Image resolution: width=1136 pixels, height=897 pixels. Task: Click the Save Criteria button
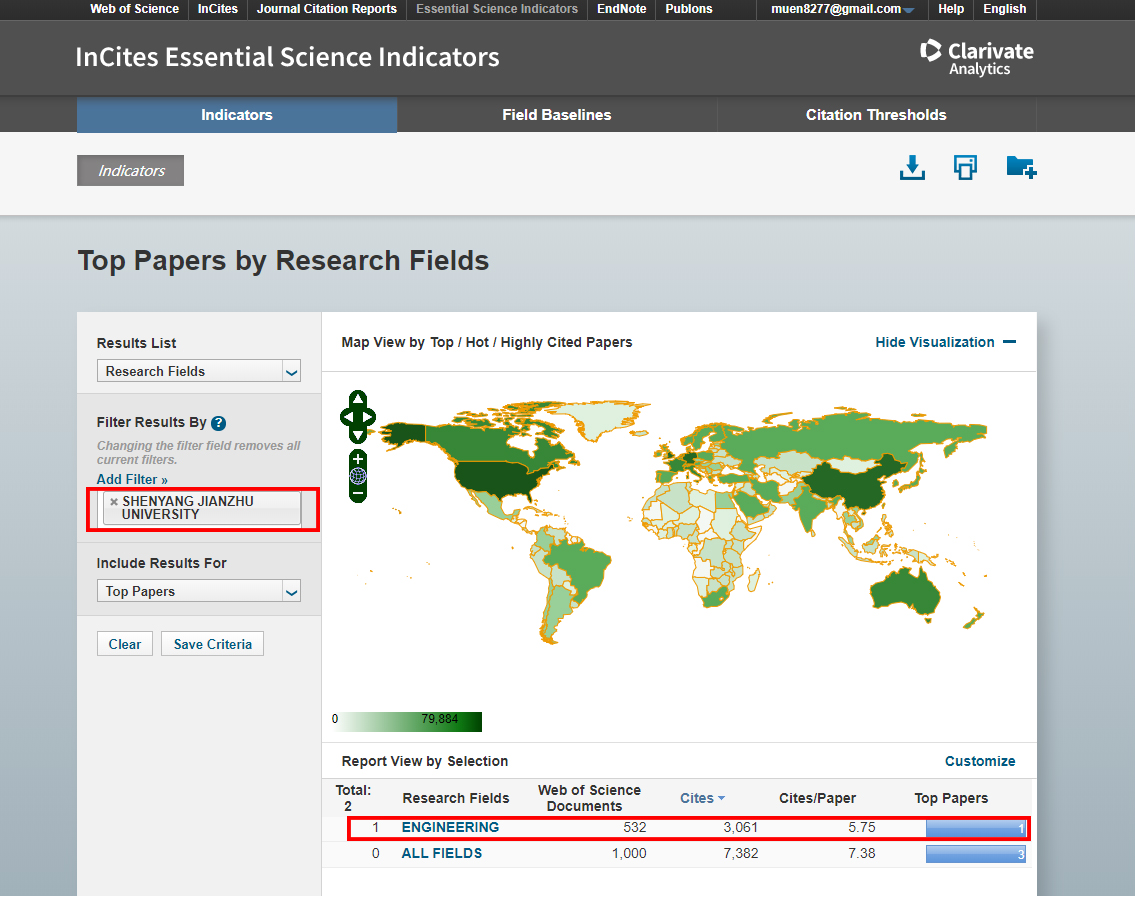coord(212,644)
